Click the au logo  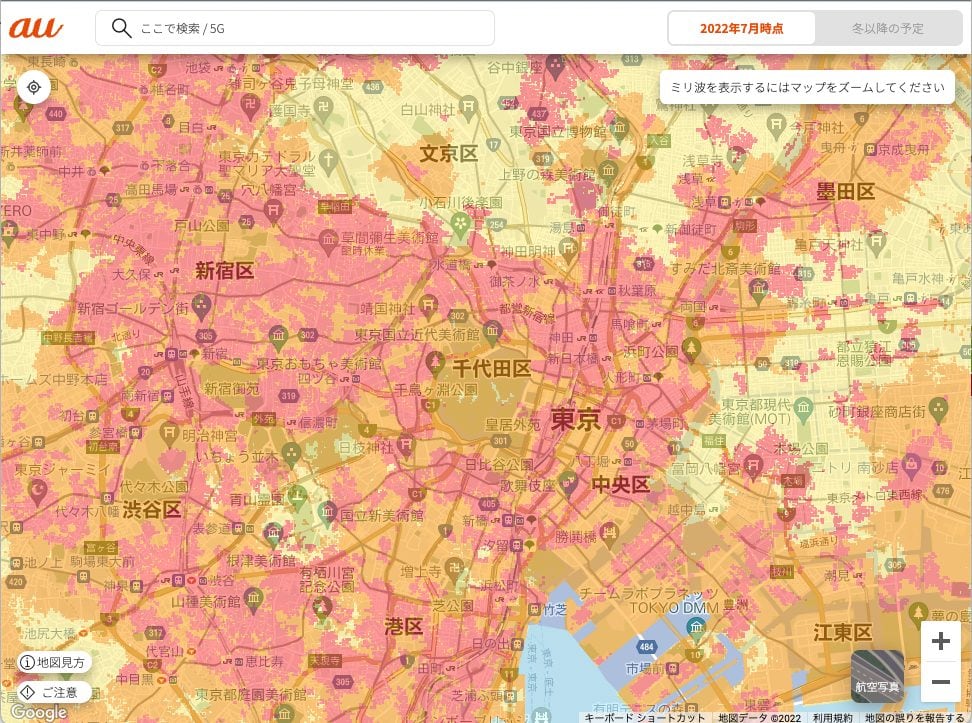tap(35, 27)
